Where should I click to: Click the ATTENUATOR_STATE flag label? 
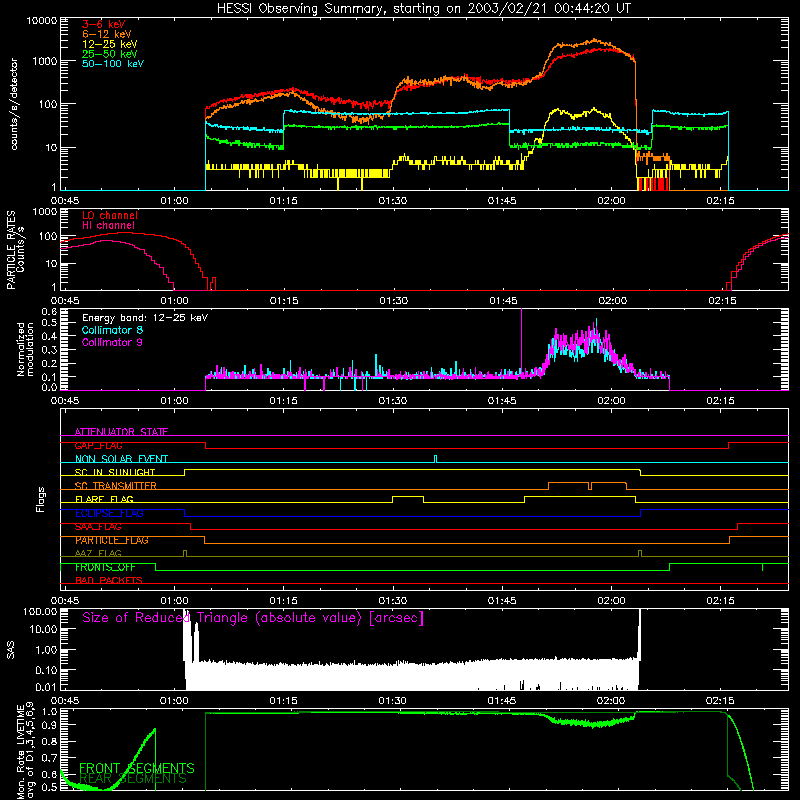point(121,432)
